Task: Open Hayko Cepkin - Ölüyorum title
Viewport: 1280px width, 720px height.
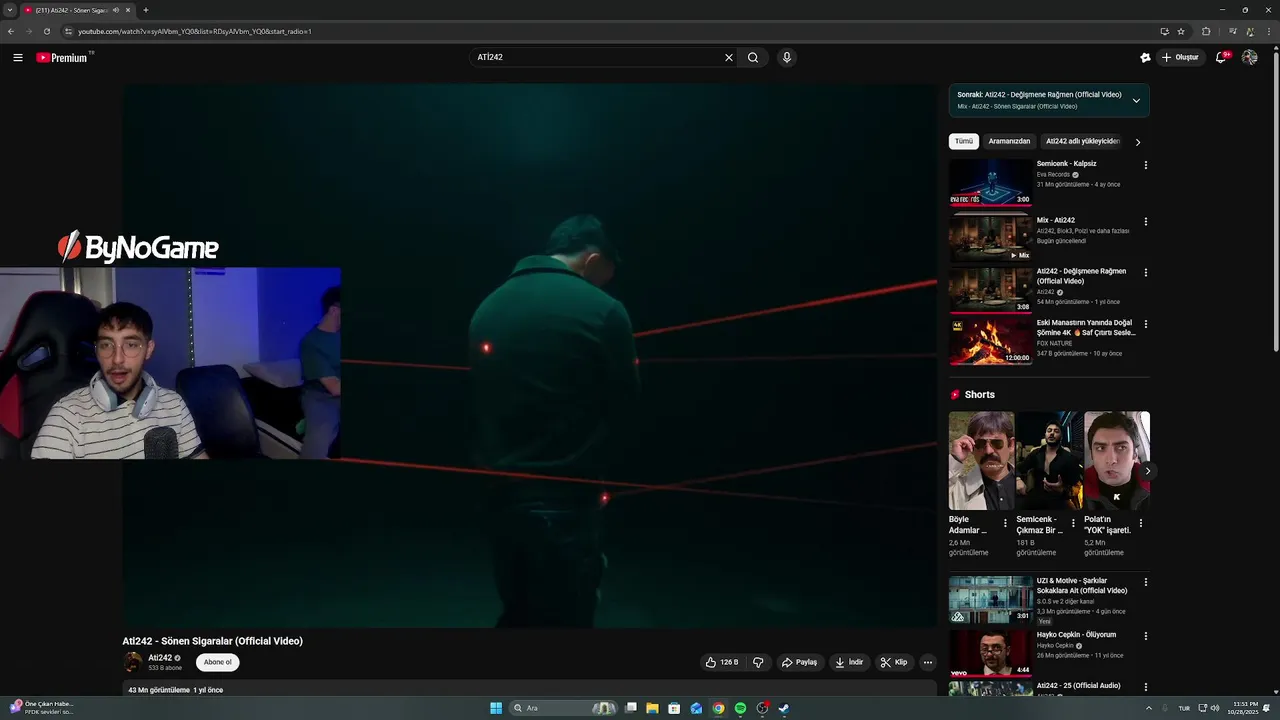Action: [x=1076, y=635]
